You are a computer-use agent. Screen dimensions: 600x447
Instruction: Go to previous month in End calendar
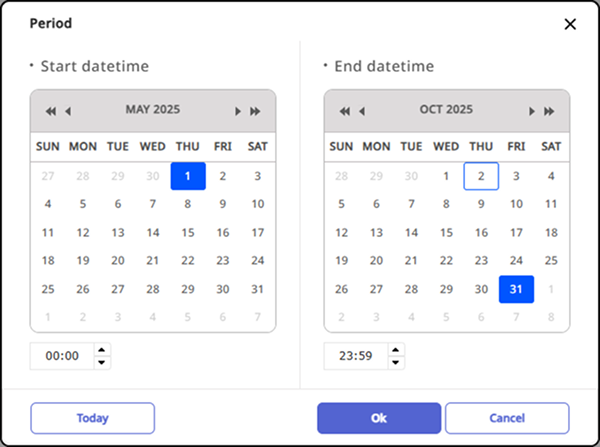pos(361,111)
